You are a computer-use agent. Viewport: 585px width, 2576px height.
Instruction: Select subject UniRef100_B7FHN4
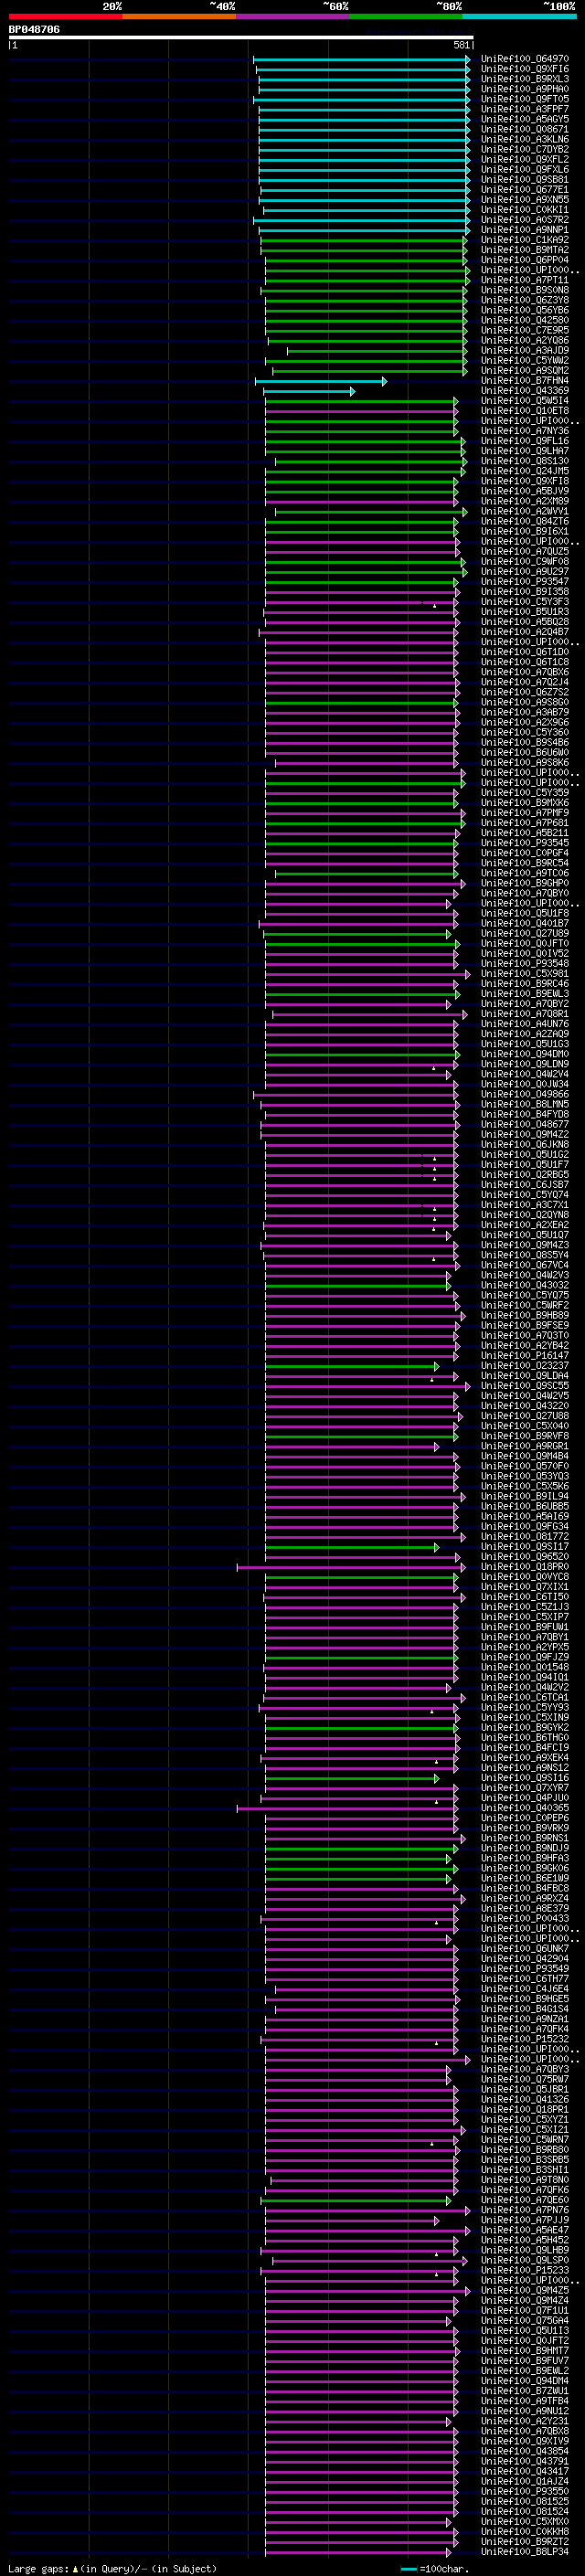click(525, 381)
